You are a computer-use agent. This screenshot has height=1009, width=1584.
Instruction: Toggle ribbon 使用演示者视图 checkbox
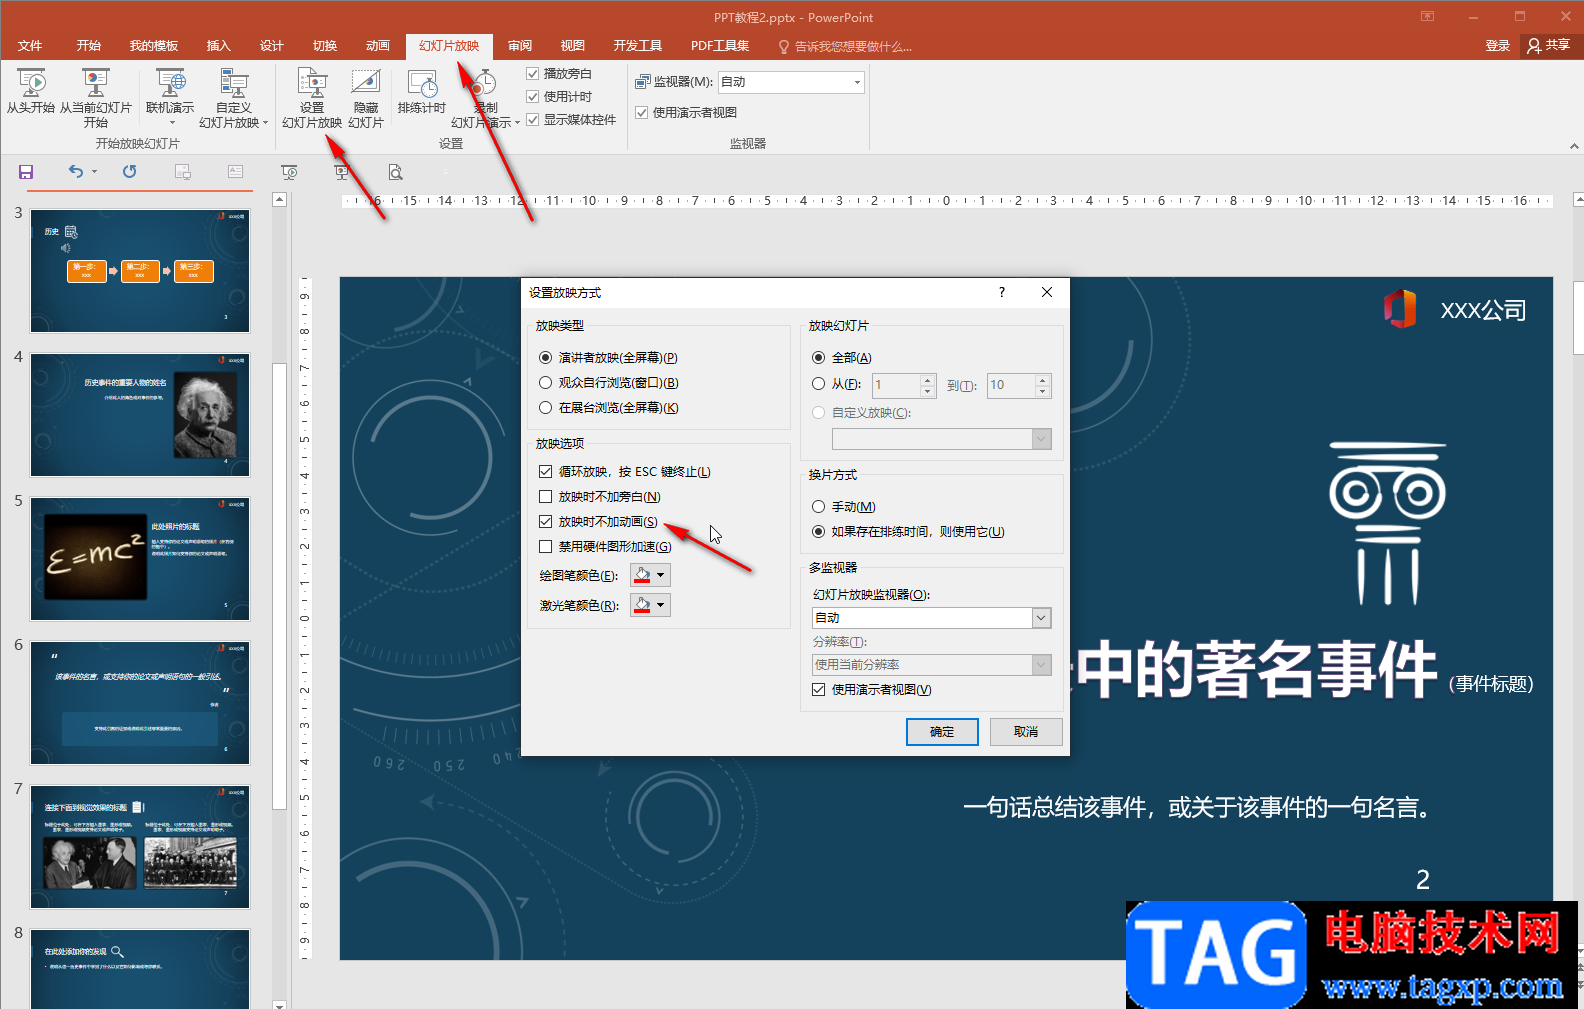(642, 112)
